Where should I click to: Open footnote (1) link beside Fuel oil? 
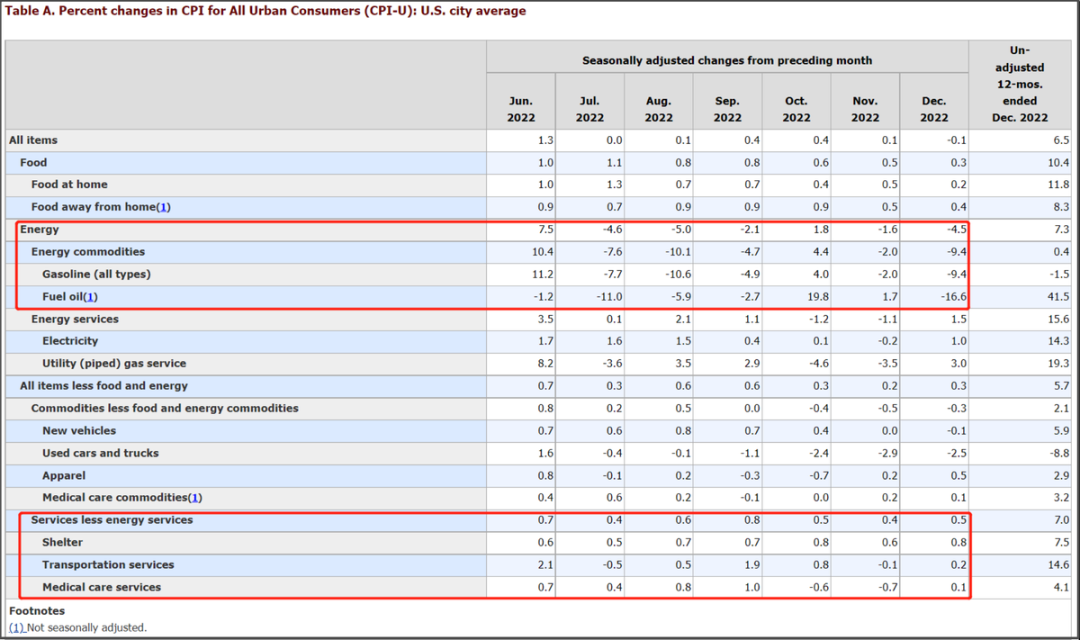point(90,297)
